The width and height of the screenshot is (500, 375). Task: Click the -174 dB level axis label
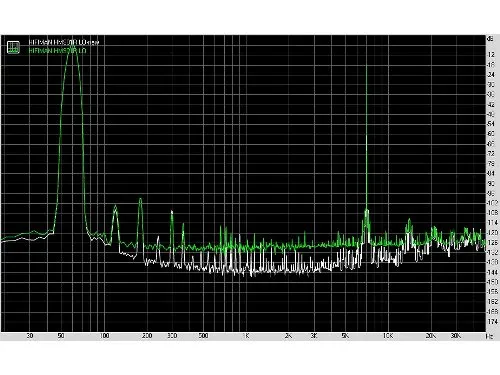(492, 322)
